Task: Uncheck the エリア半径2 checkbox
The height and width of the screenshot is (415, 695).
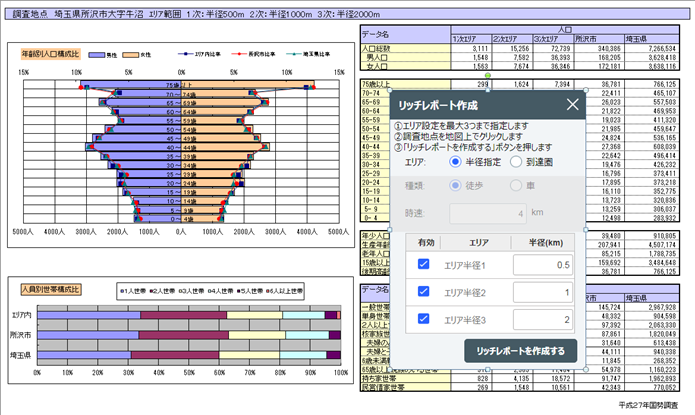Action: pyautogui.click(x=423, y=291)
